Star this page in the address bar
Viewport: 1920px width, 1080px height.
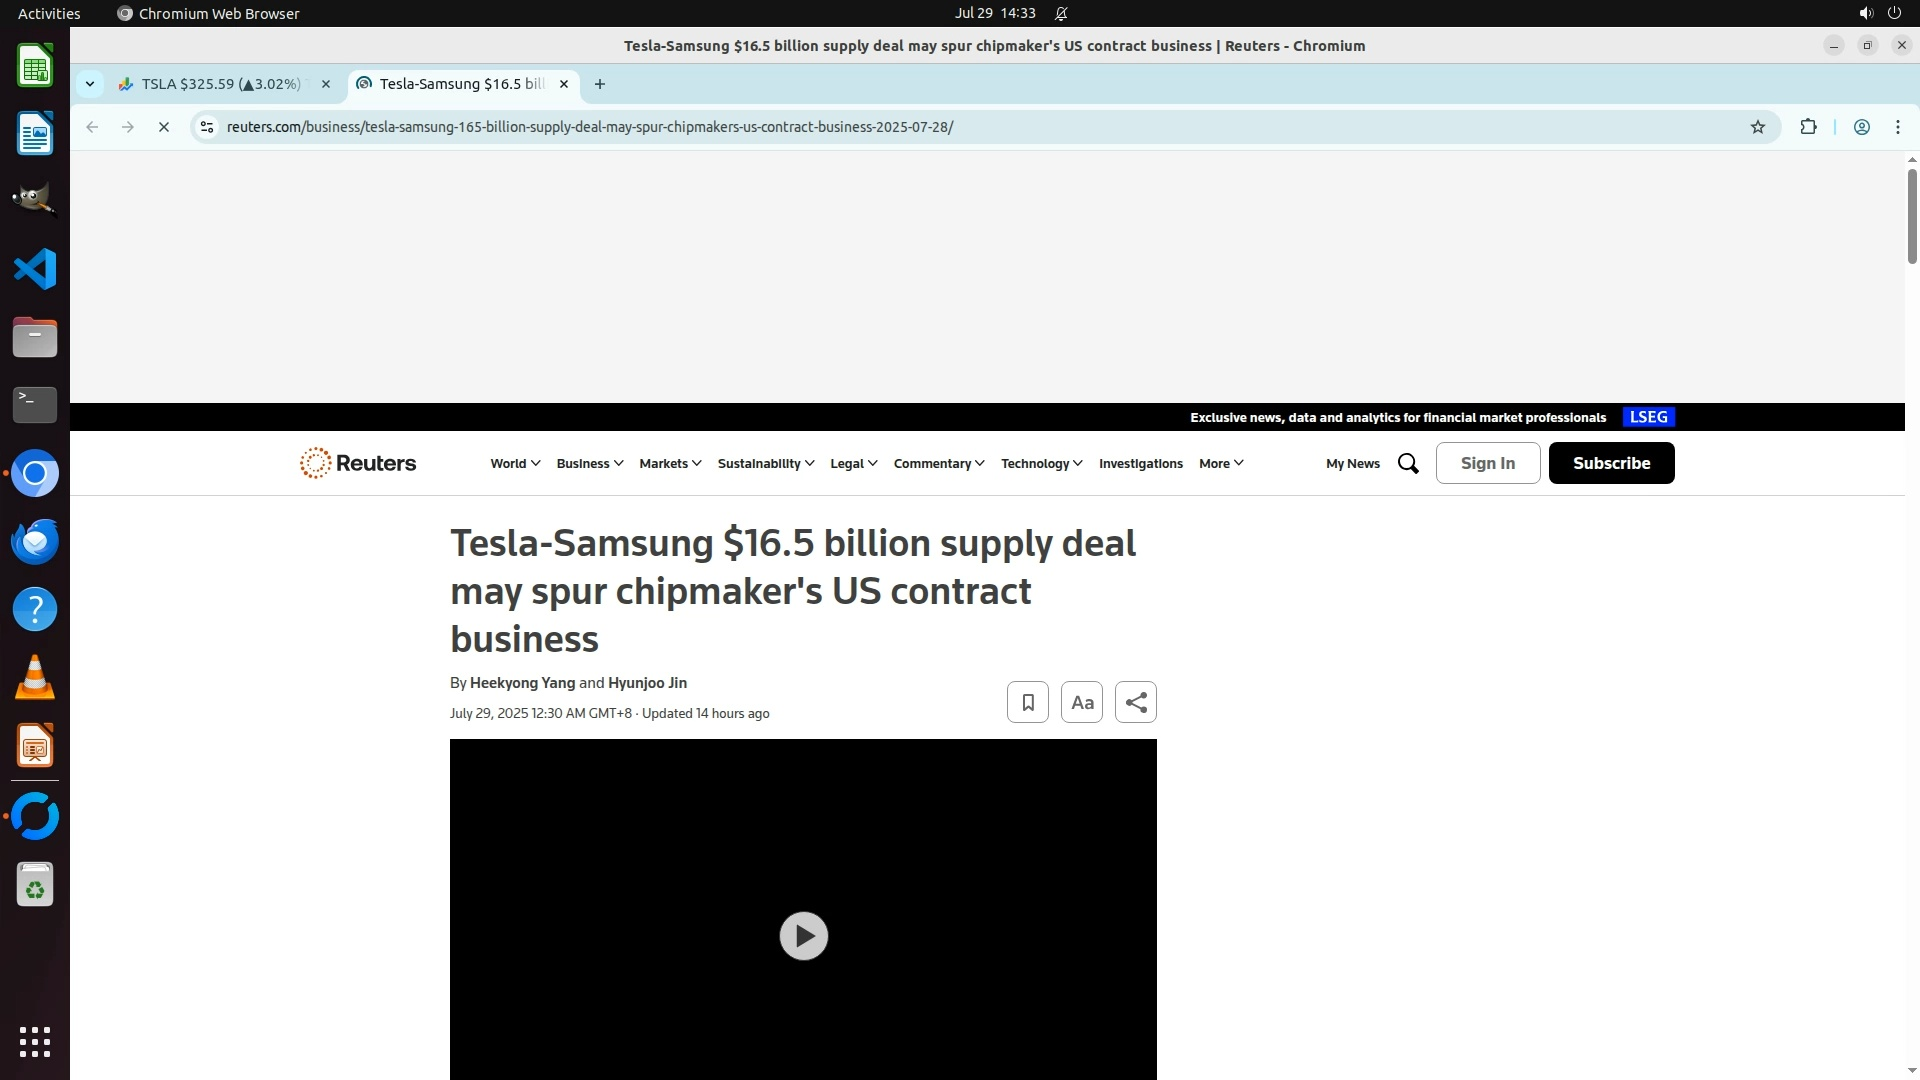1757,127
